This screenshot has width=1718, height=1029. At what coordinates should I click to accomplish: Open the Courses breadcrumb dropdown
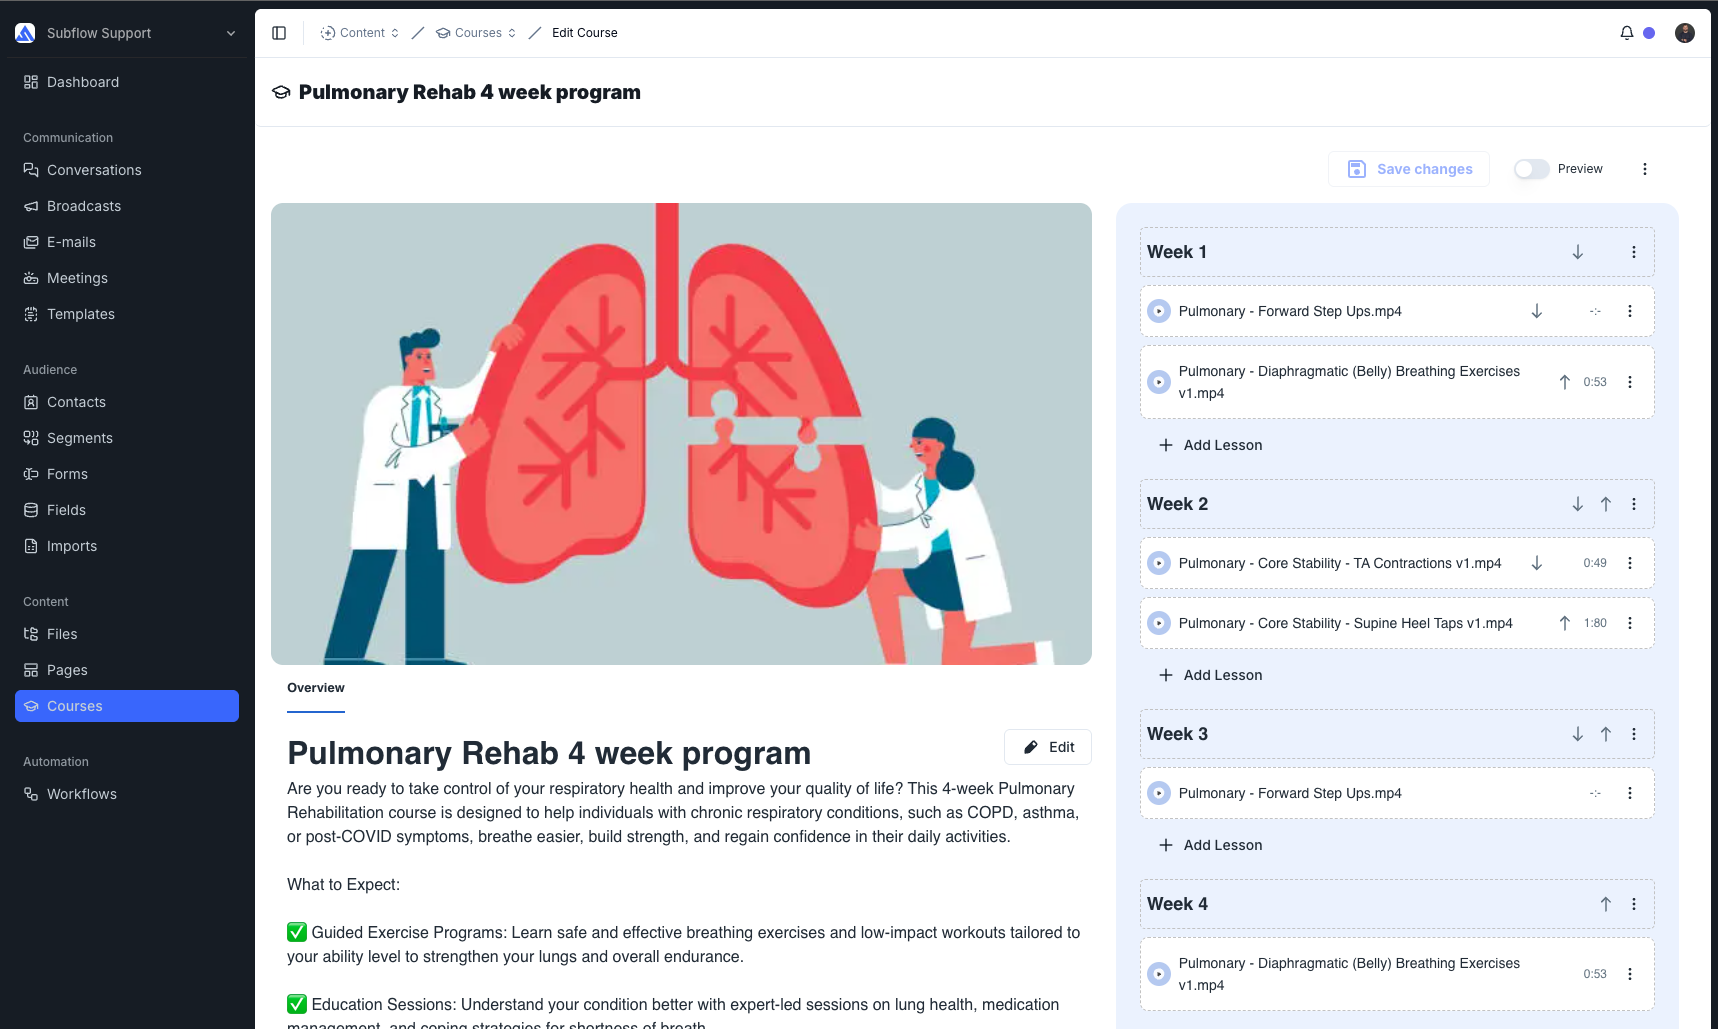coord(476,33)
